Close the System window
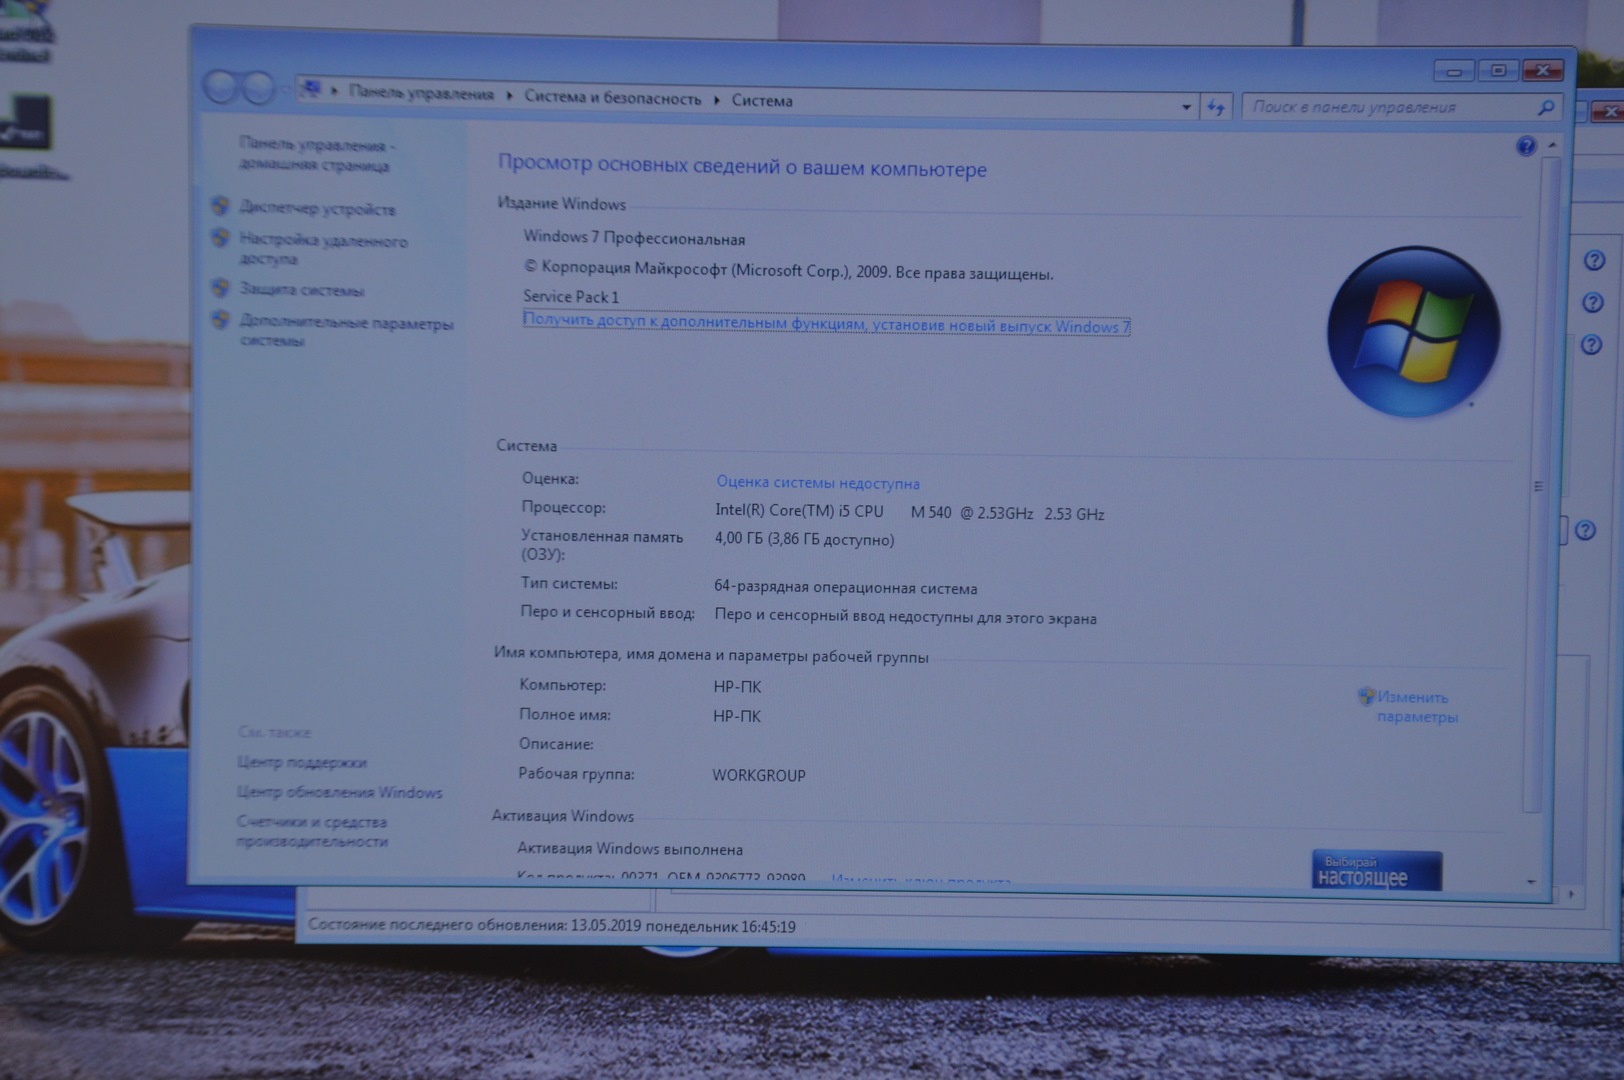The width and height of the screenshot is (1624, 1080). click(x=1543, y=70)
